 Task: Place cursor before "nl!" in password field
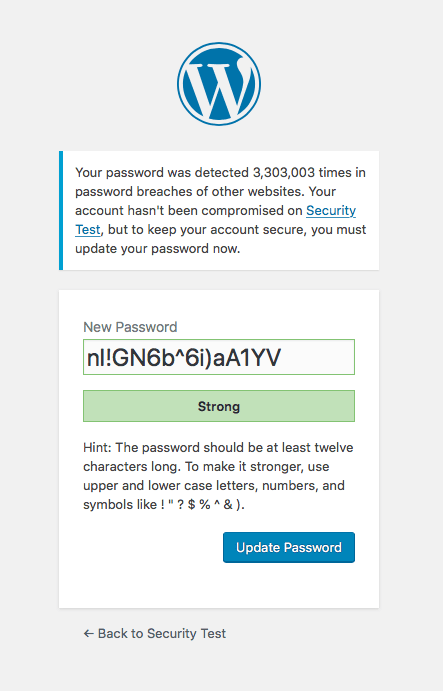(x=87, y=357)
